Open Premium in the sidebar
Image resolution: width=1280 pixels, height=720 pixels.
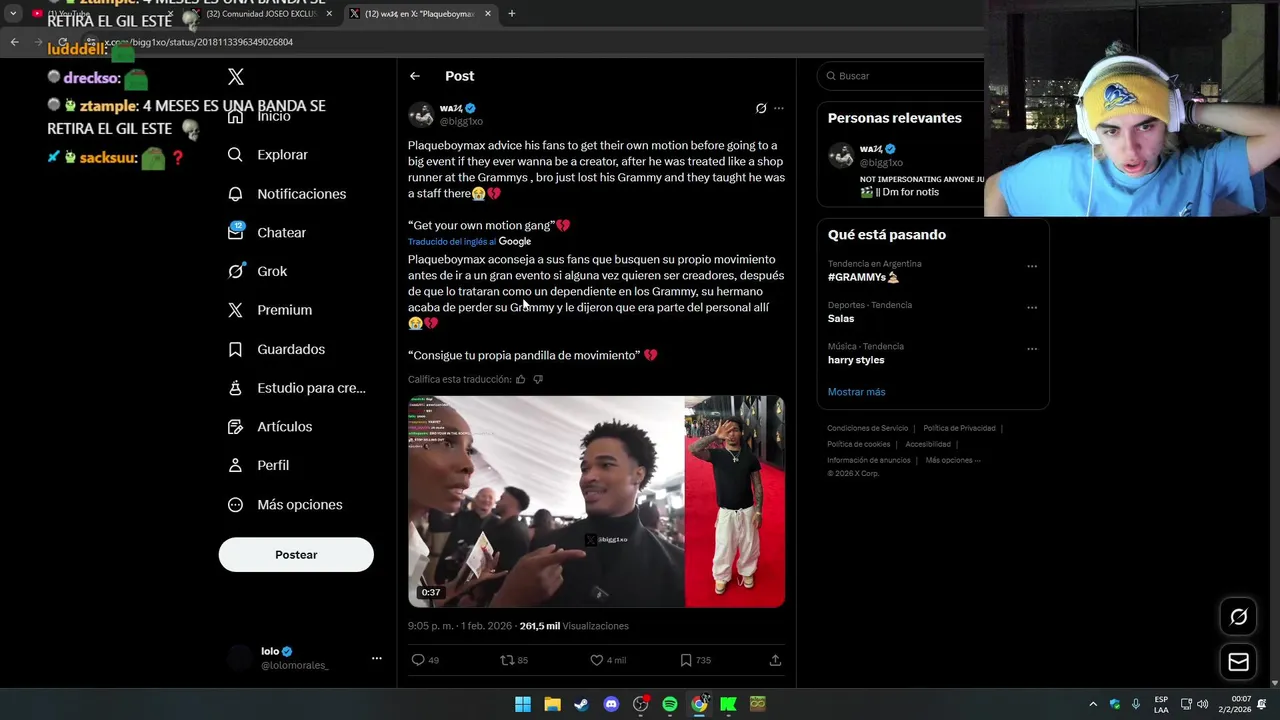pos(269,310)
